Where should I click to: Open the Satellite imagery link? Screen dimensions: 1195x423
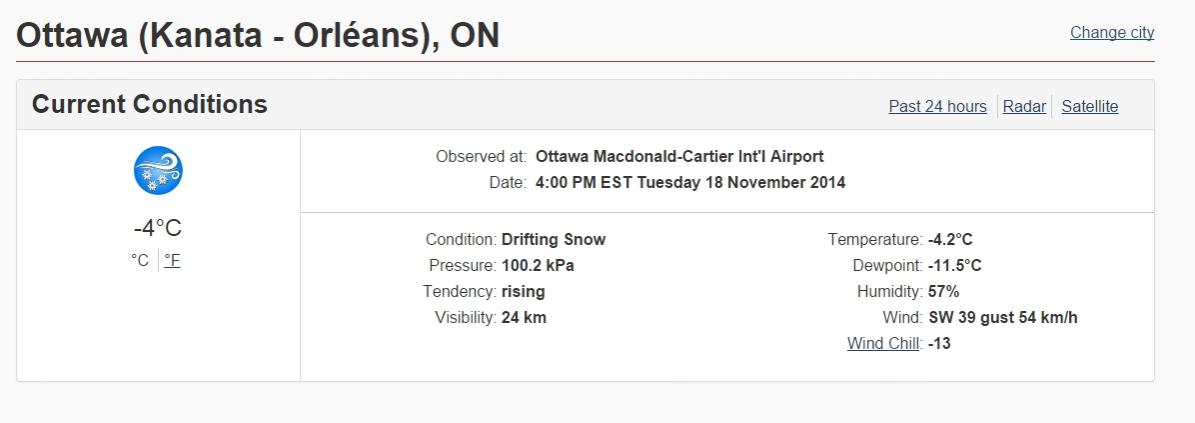coord(1089,107)
